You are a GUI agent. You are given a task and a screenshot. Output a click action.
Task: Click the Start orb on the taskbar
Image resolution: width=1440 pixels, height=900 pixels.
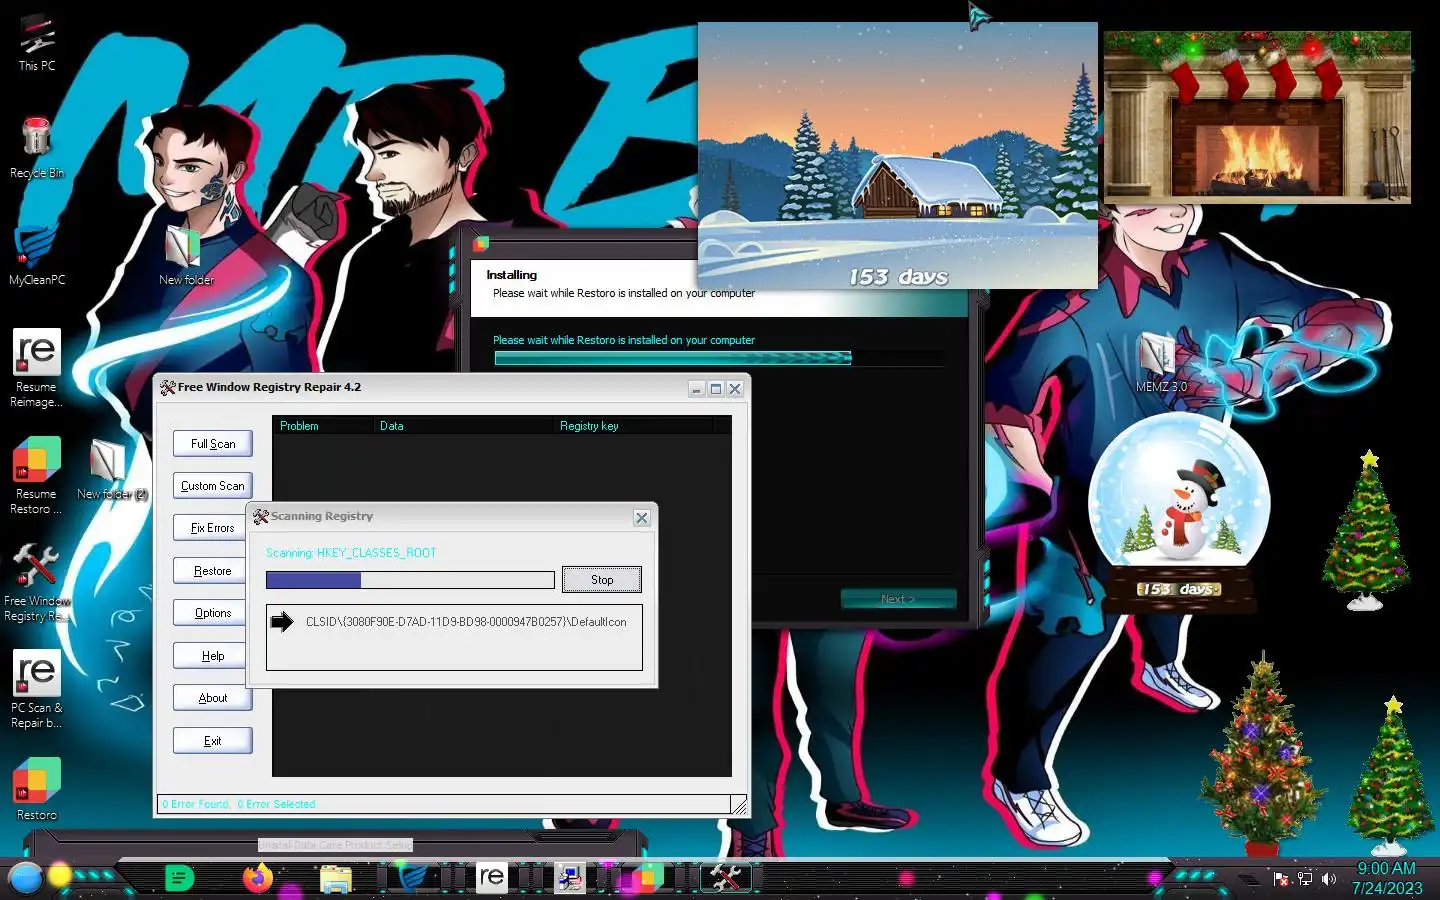coord(26,878)
